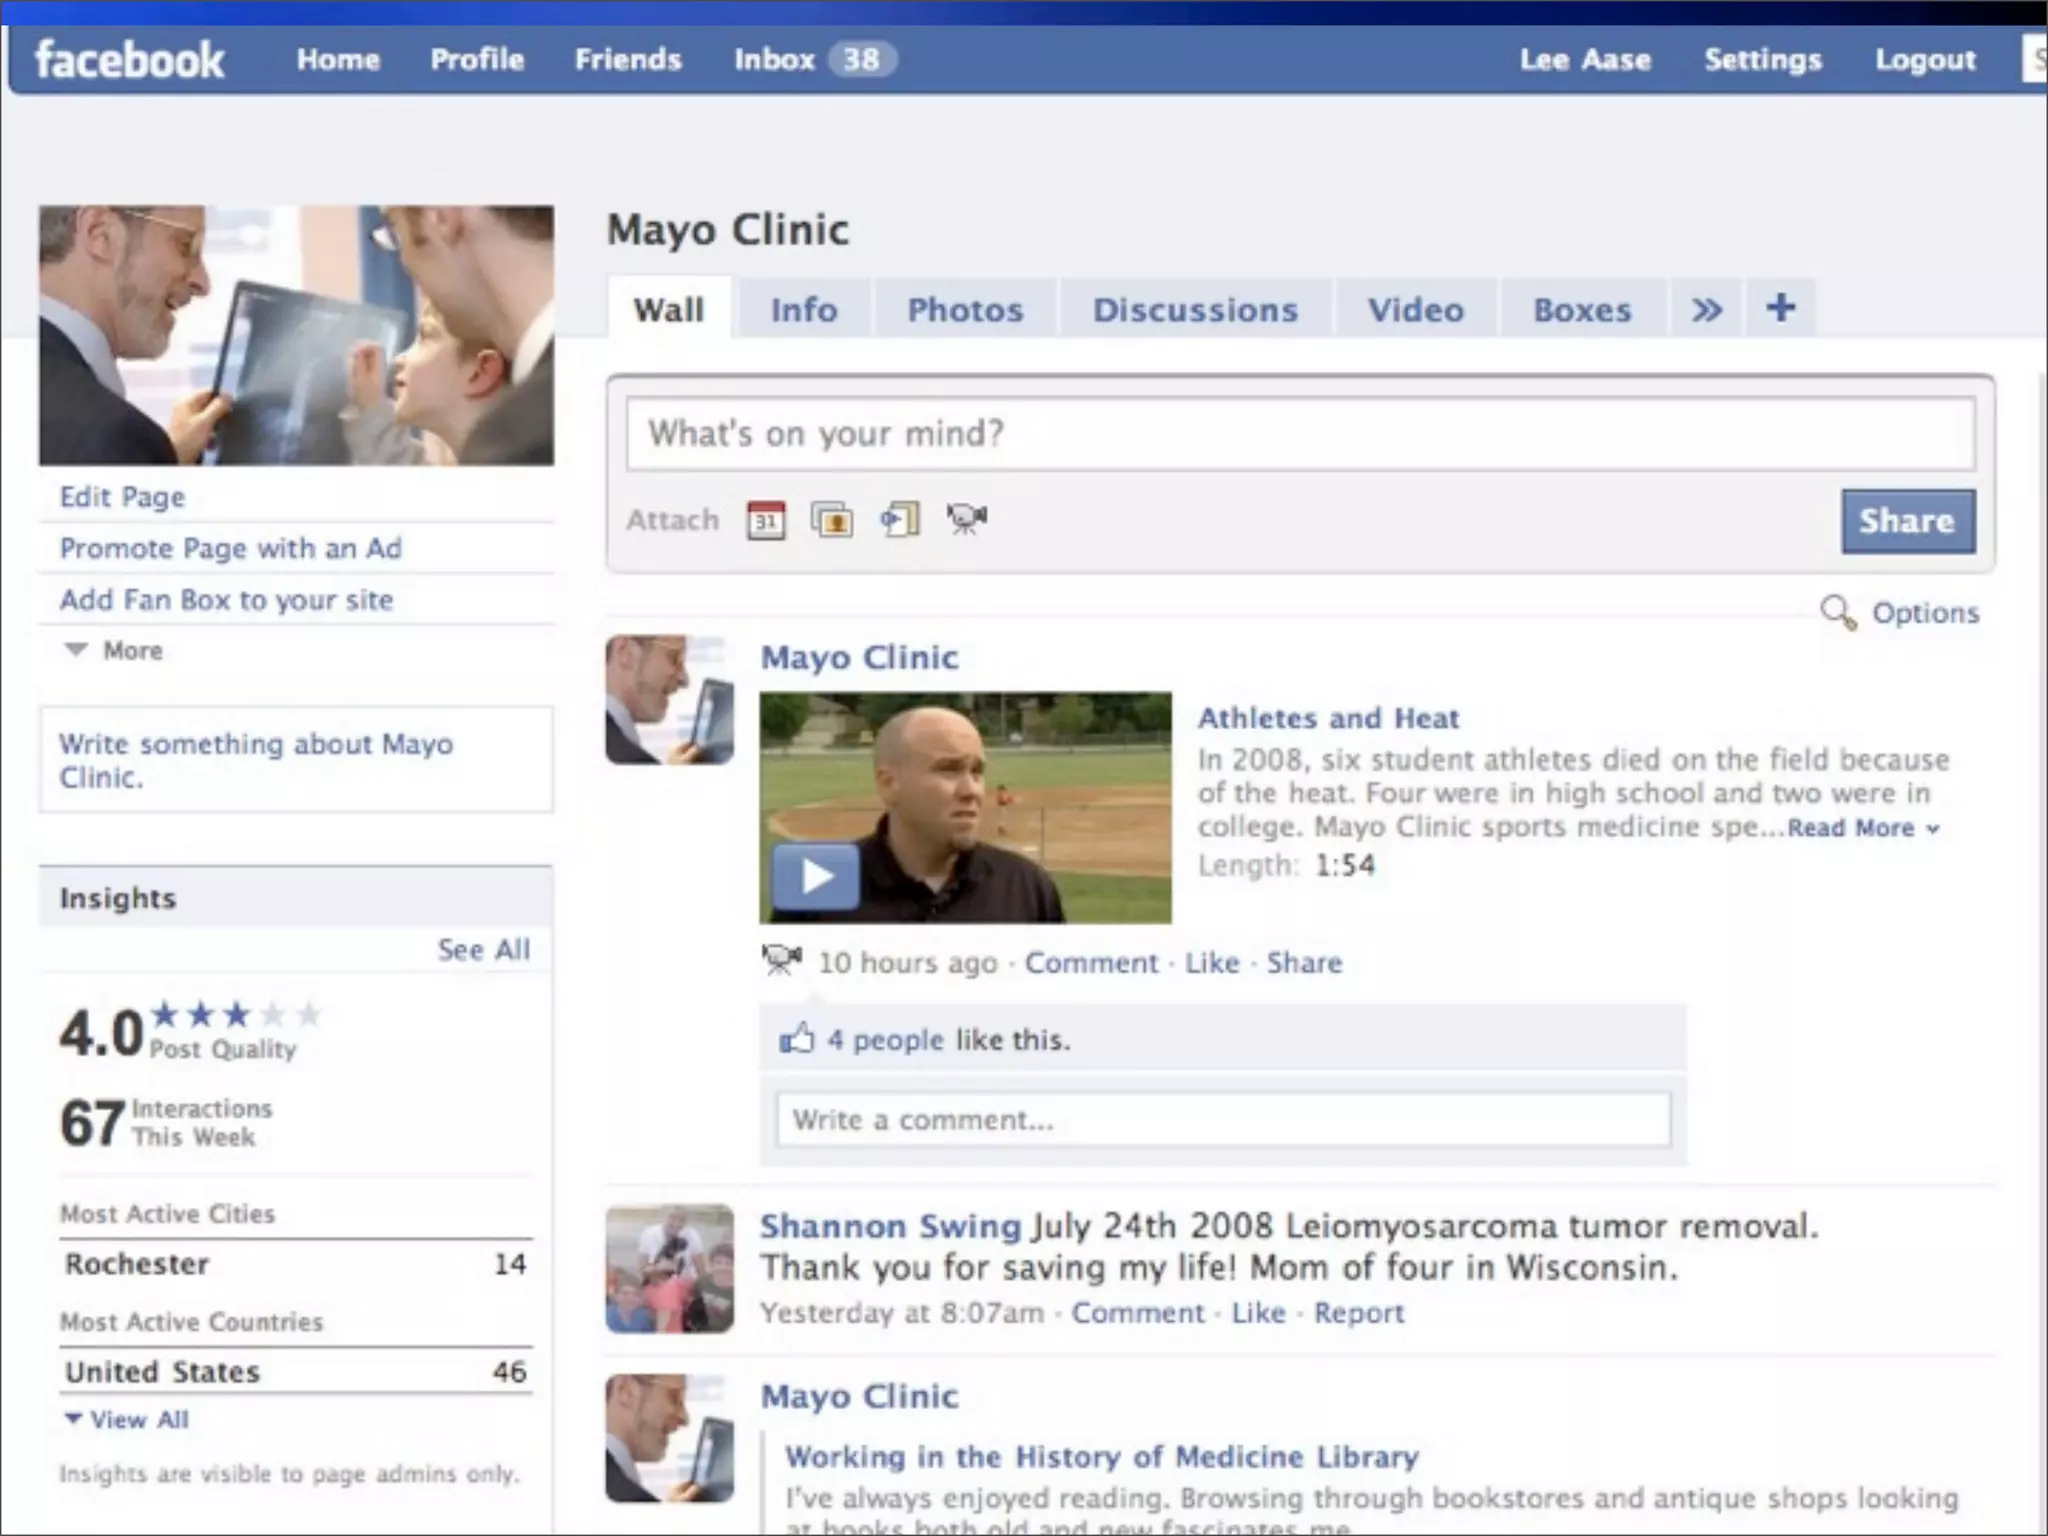Click the magnifier icon beside Options
This screenshot has height=1536, width=2048.
tap(1837, 612)
